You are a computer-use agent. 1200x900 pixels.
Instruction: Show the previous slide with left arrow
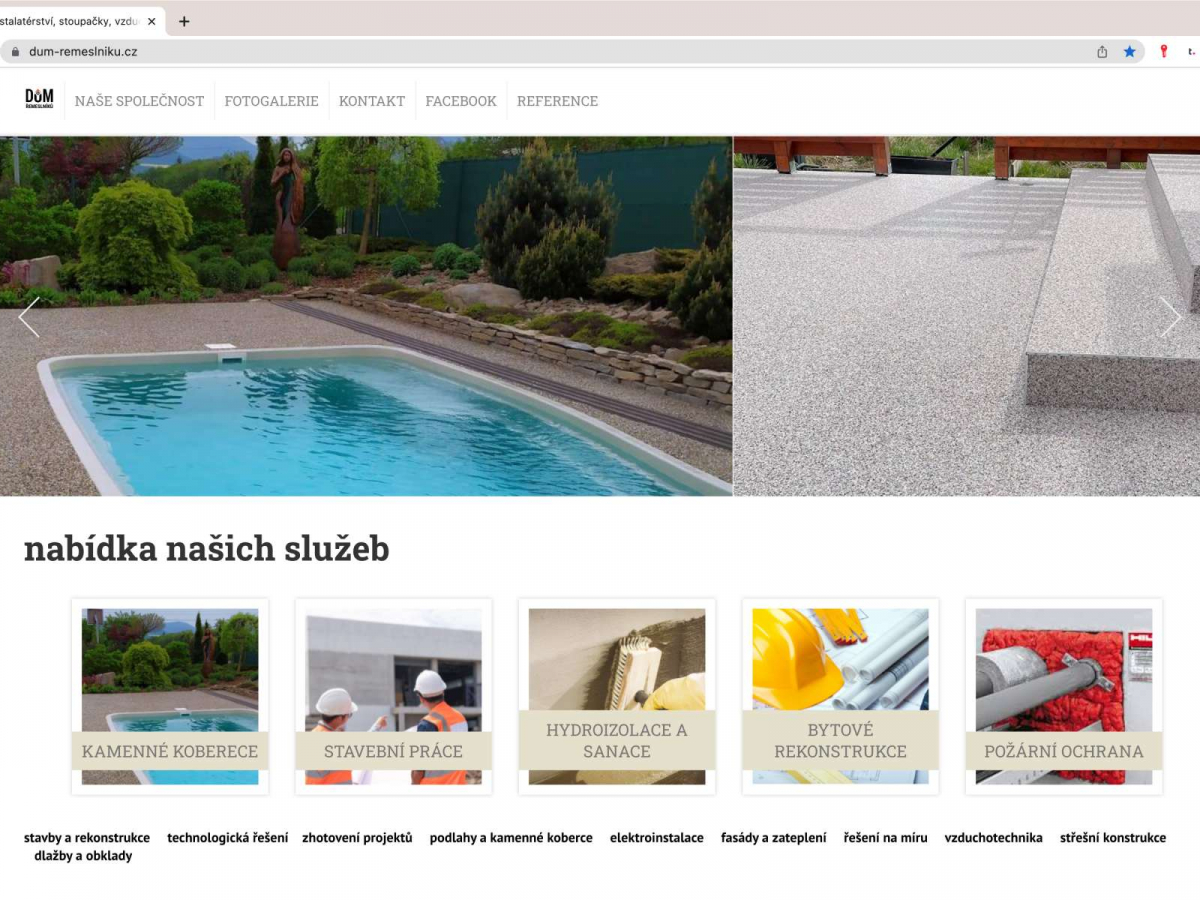pyautogui.click(x=29, y=317)
